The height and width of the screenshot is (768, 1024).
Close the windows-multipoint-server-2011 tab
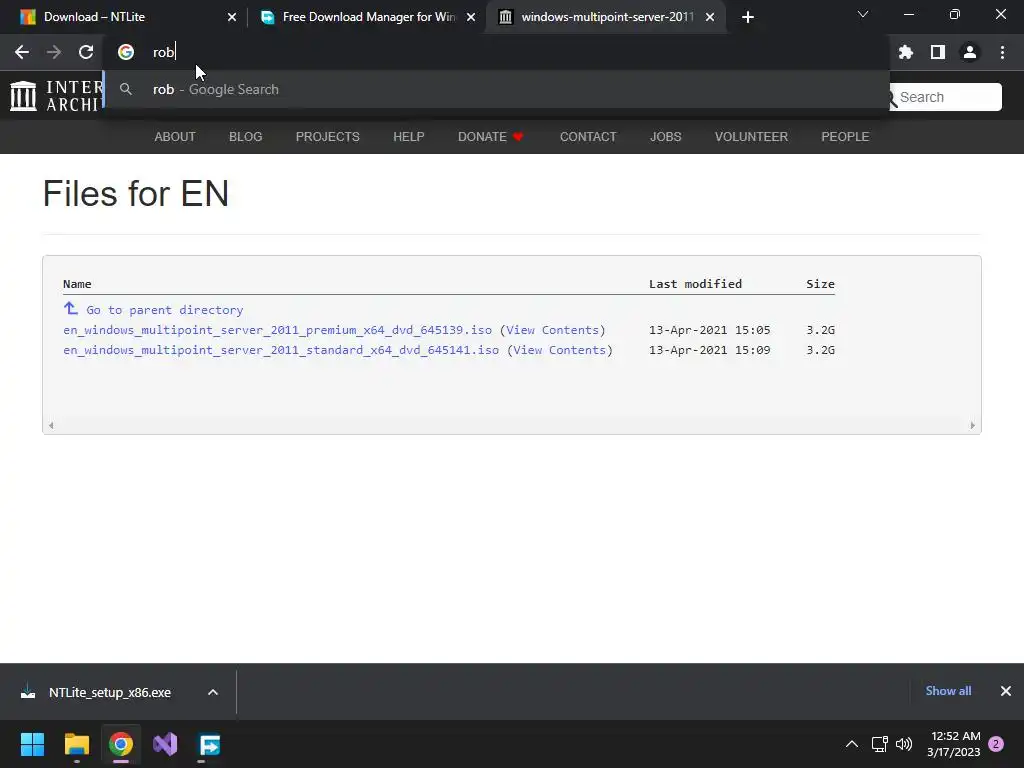[x=710, y=17]
